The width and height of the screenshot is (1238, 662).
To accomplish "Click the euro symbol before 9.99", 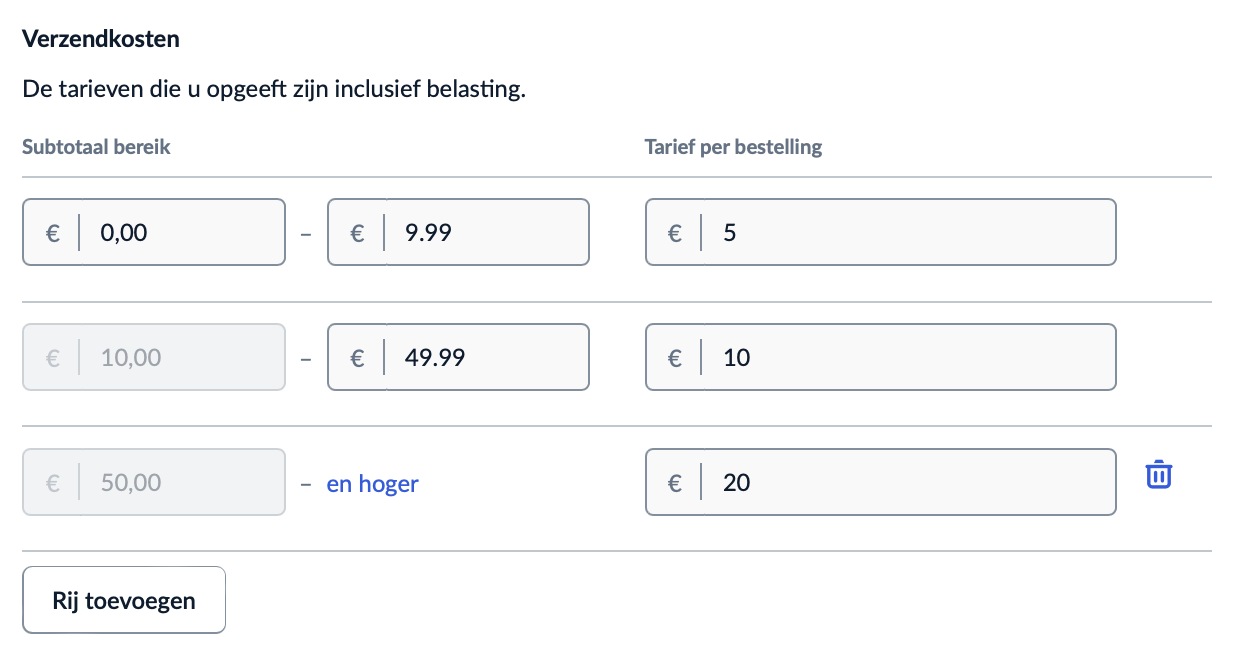I will click(x=357, y=233).
